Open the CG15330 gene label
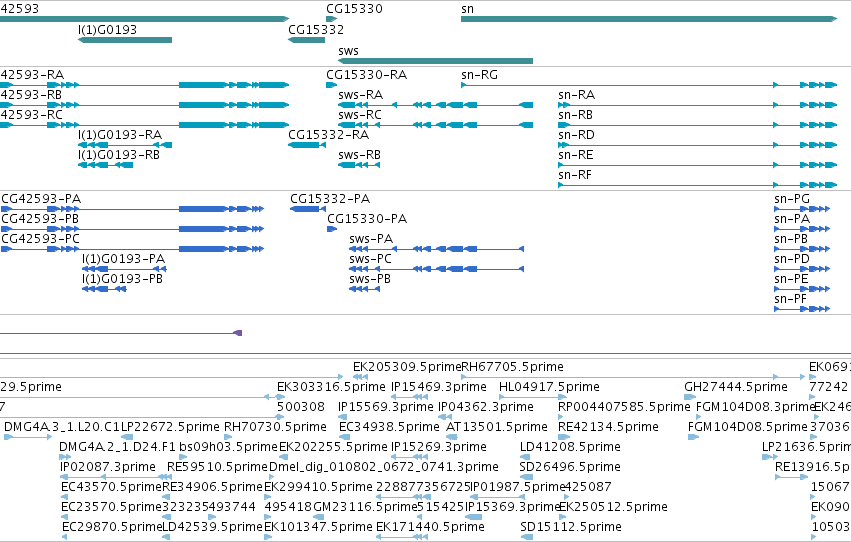Screen dimensions: 851x542 pos(354,9)
